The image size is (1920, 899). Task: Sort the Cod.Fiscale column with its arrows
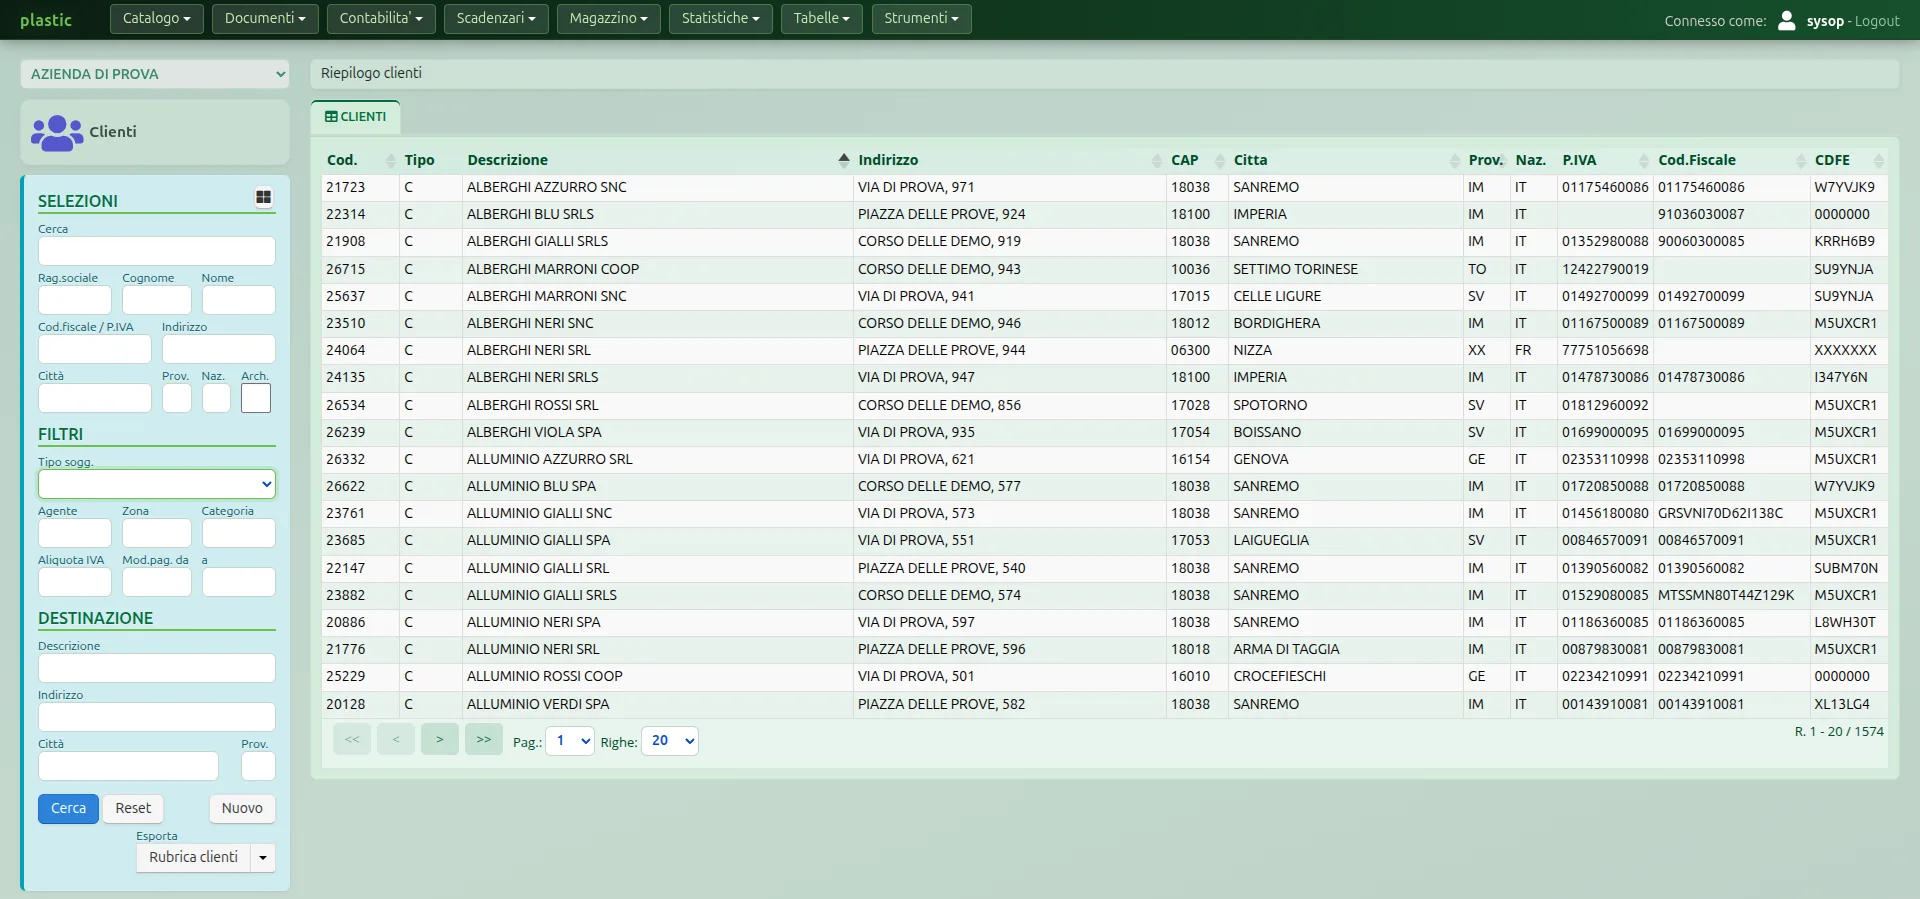click(x=1801, y=160)
